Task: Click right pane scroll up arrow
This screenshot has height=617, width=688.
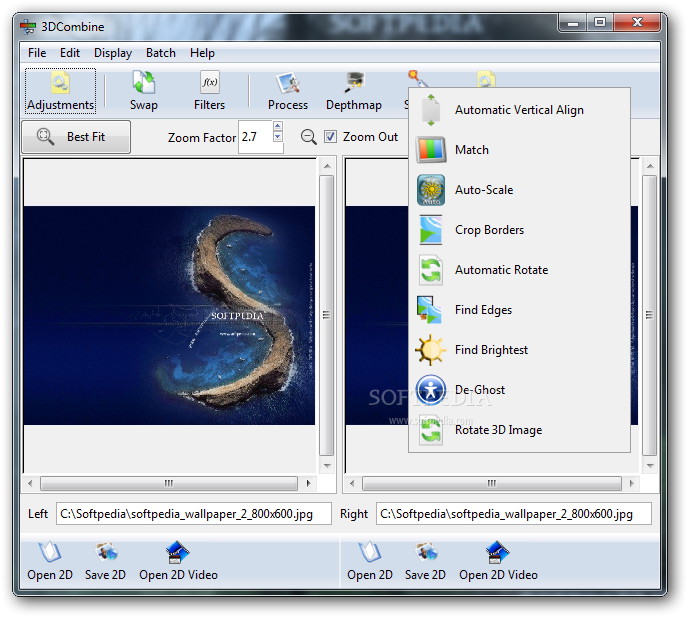Action: [650, 166]
